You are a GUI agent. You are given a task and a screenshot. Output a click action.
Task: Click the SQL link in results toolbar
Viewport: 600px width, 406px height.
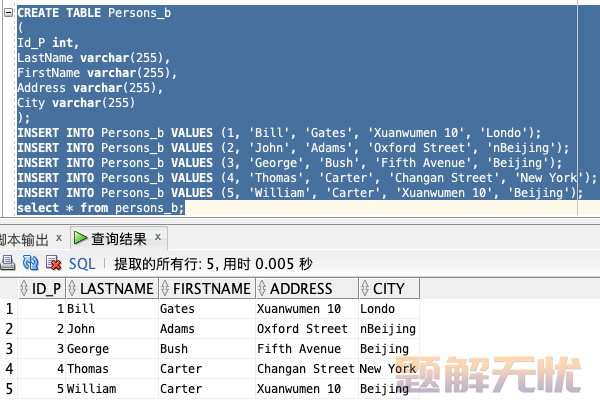pos(82,264)
